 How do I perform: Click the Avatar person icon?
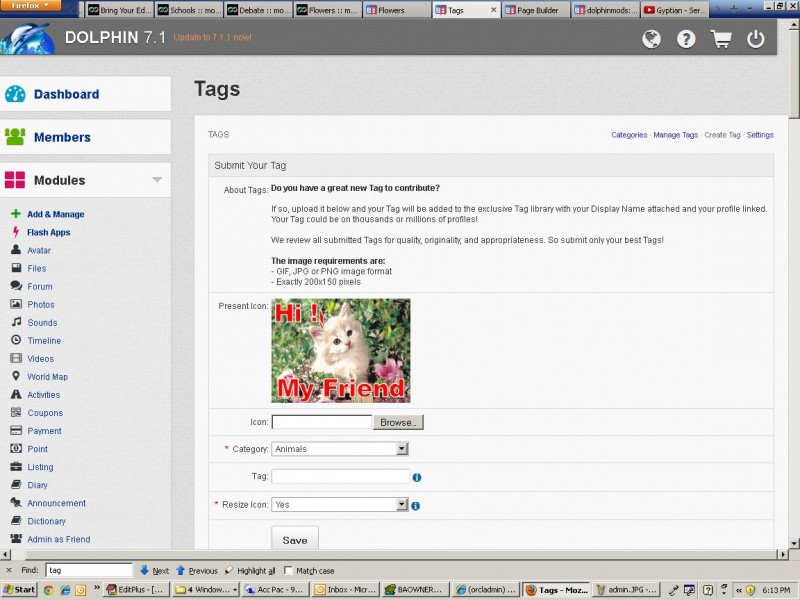pos(16,250)
